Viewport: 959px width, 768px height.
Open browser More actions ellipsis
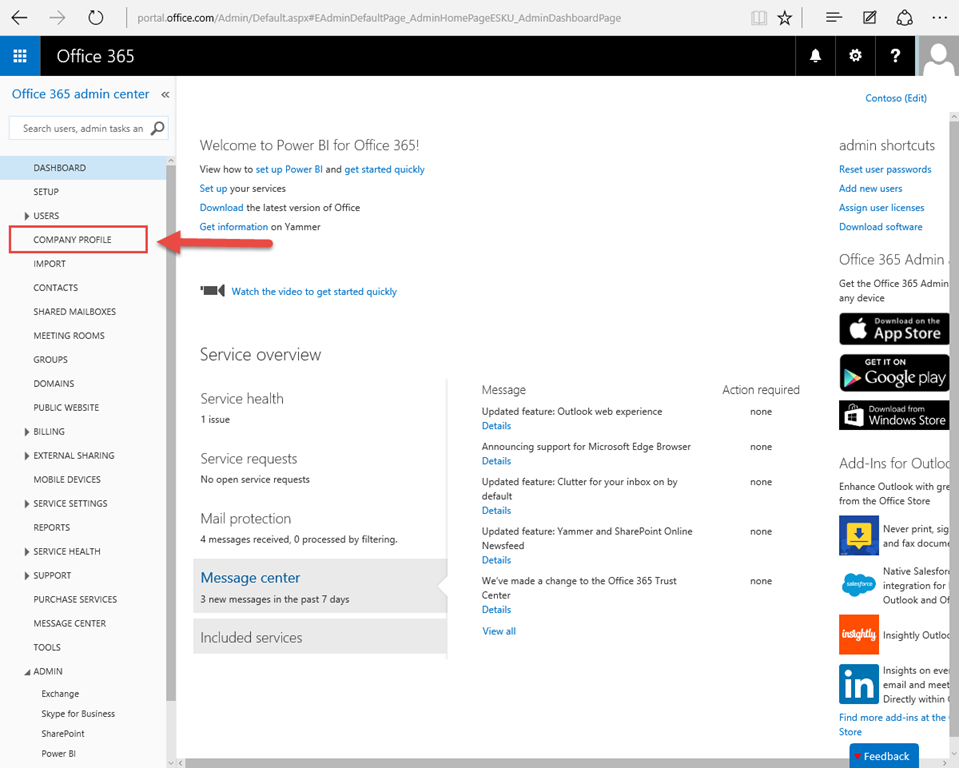(x=939, y=18)
